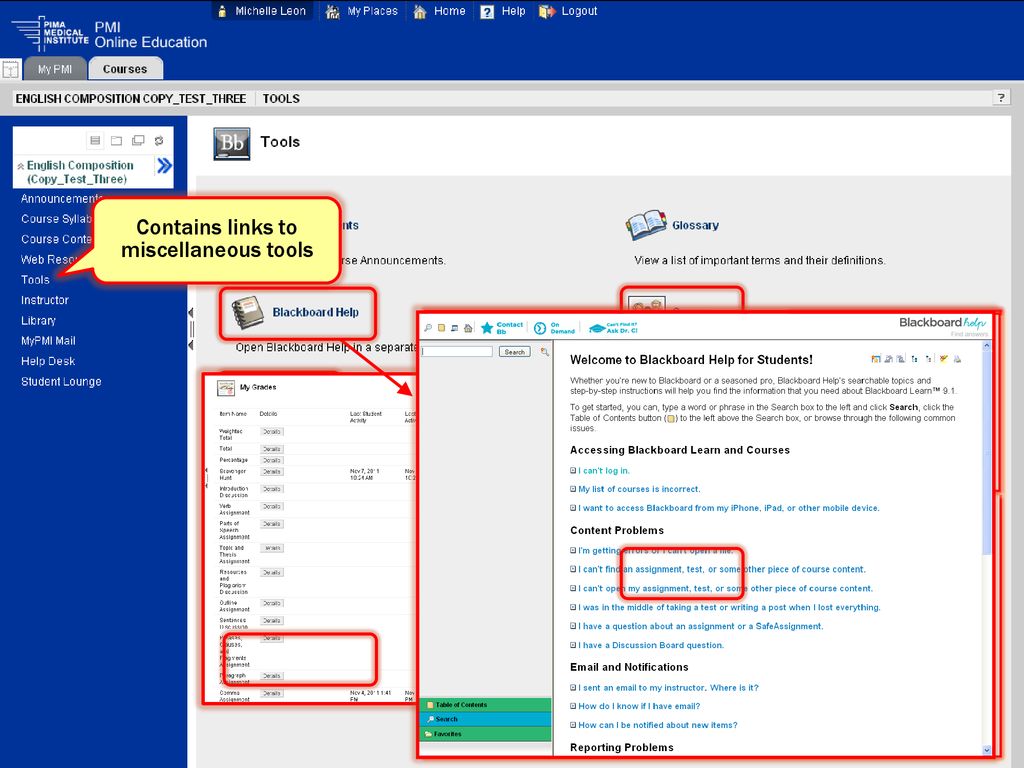Click the Glossary link
Screen dimensions: 1024x768
(x=696, y=225)
